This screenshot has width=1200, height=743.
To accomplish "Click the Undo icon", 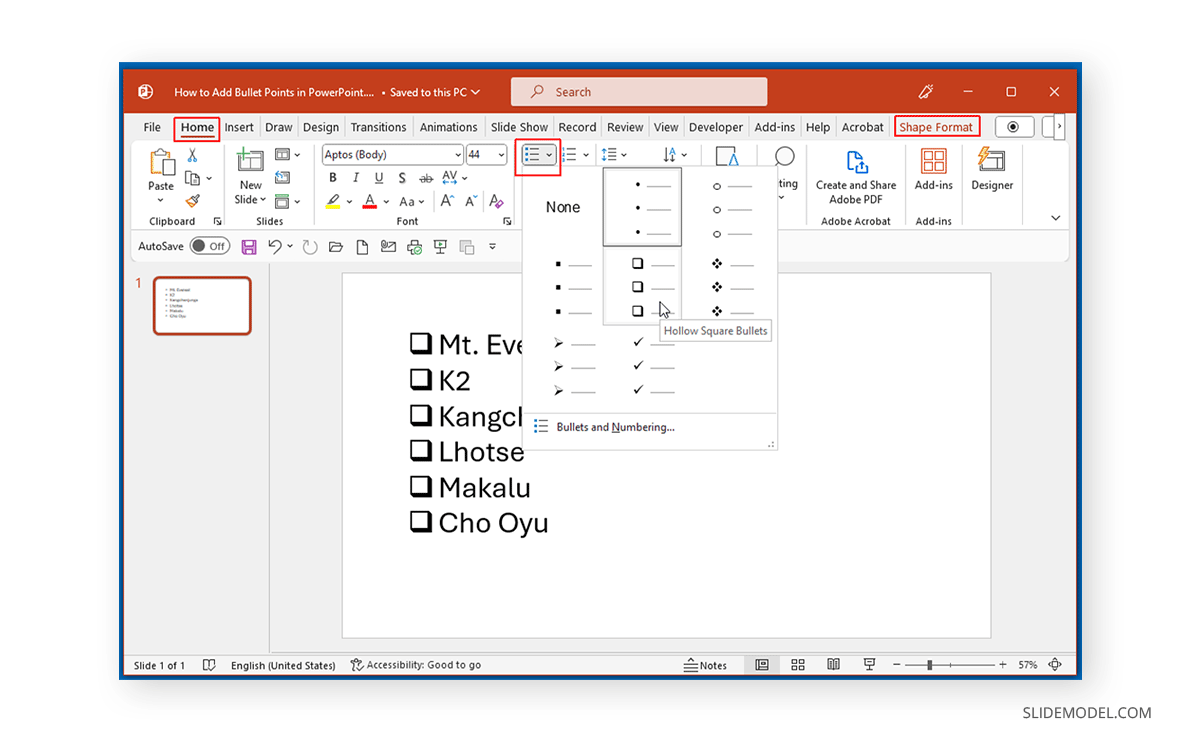I will [277, 245].
